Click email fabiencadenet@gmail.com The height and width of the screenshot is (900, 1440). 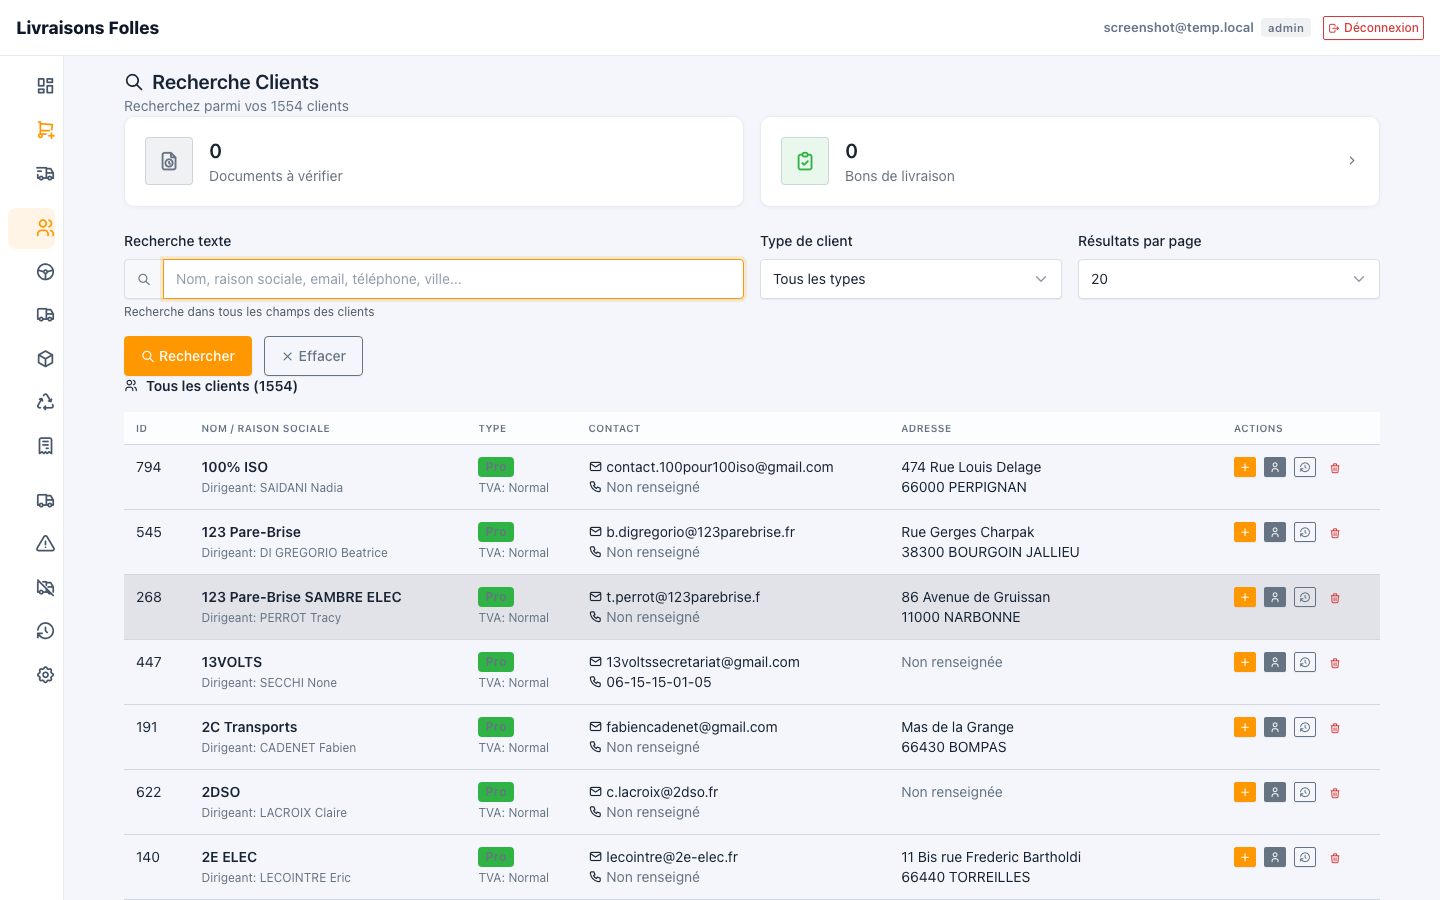[x=692, y=727]
